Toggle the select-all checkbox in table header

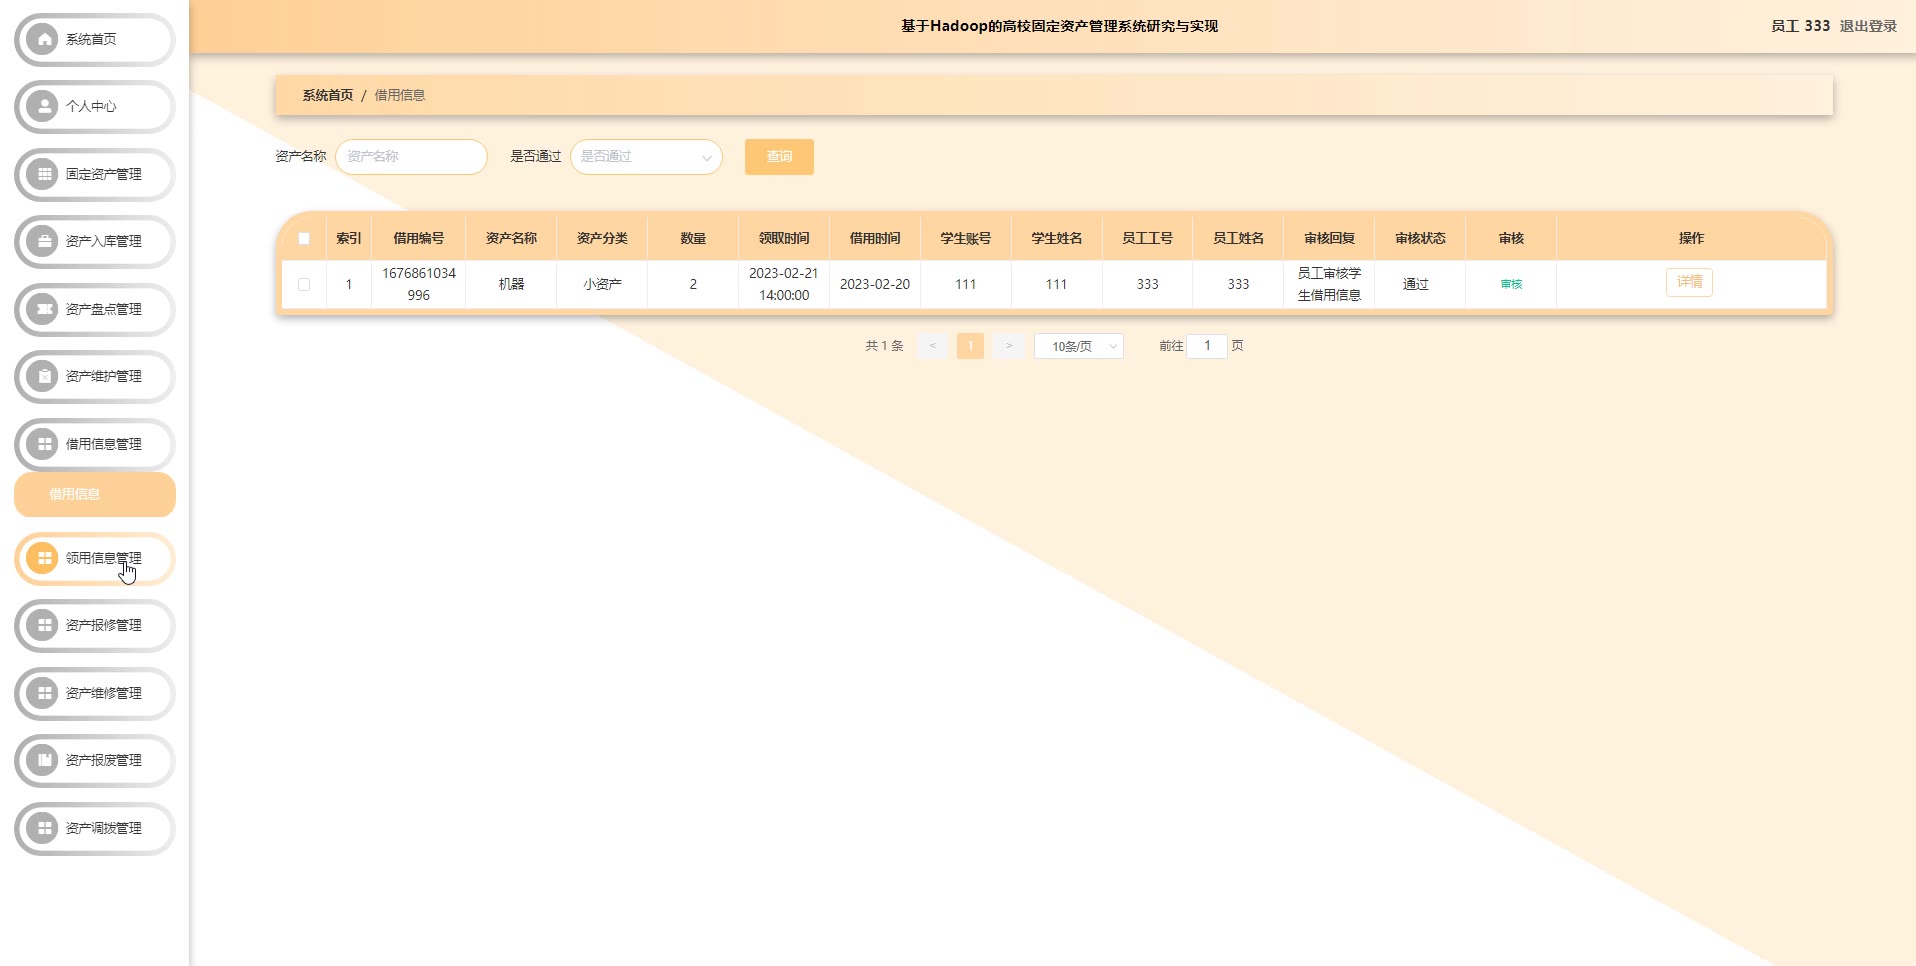(304, 239)
